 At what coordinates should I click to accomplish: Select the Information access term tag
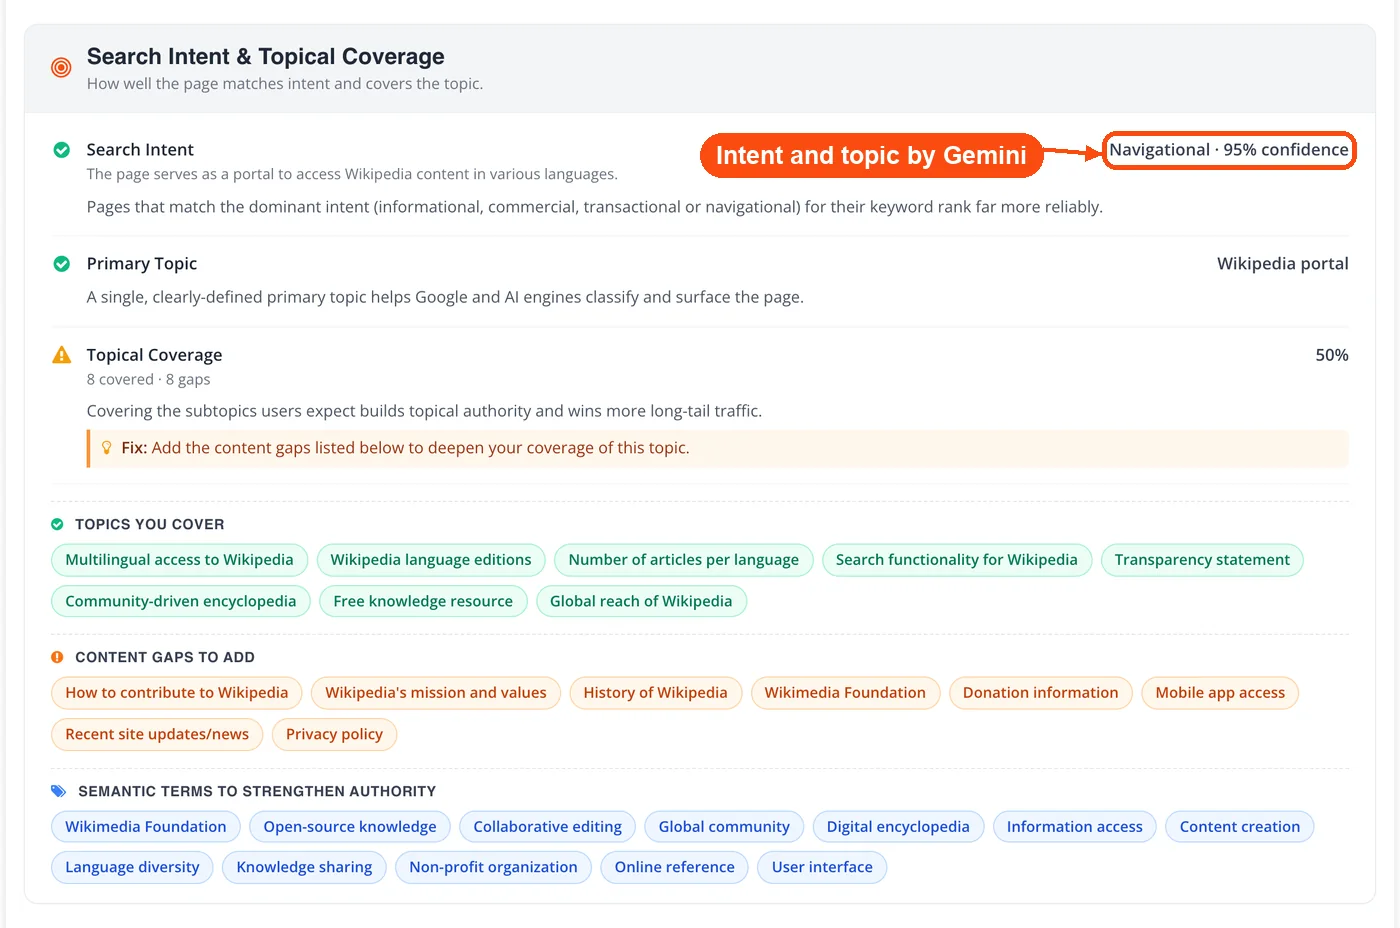click(1075, 827)
